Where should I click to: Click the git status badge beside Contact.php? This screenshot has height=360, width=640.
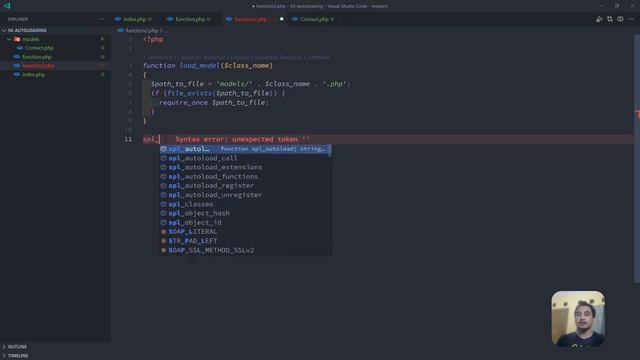102,48
